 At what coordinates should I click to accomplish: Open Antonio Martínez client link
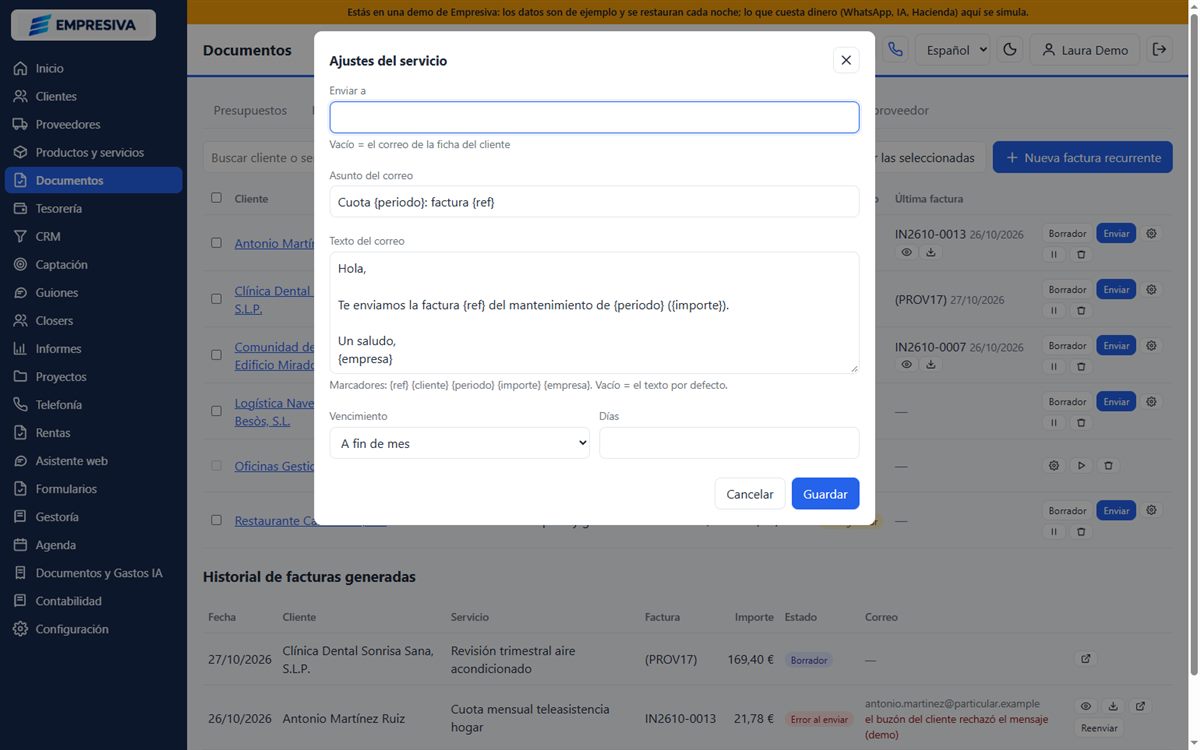[x=275, y=243]
